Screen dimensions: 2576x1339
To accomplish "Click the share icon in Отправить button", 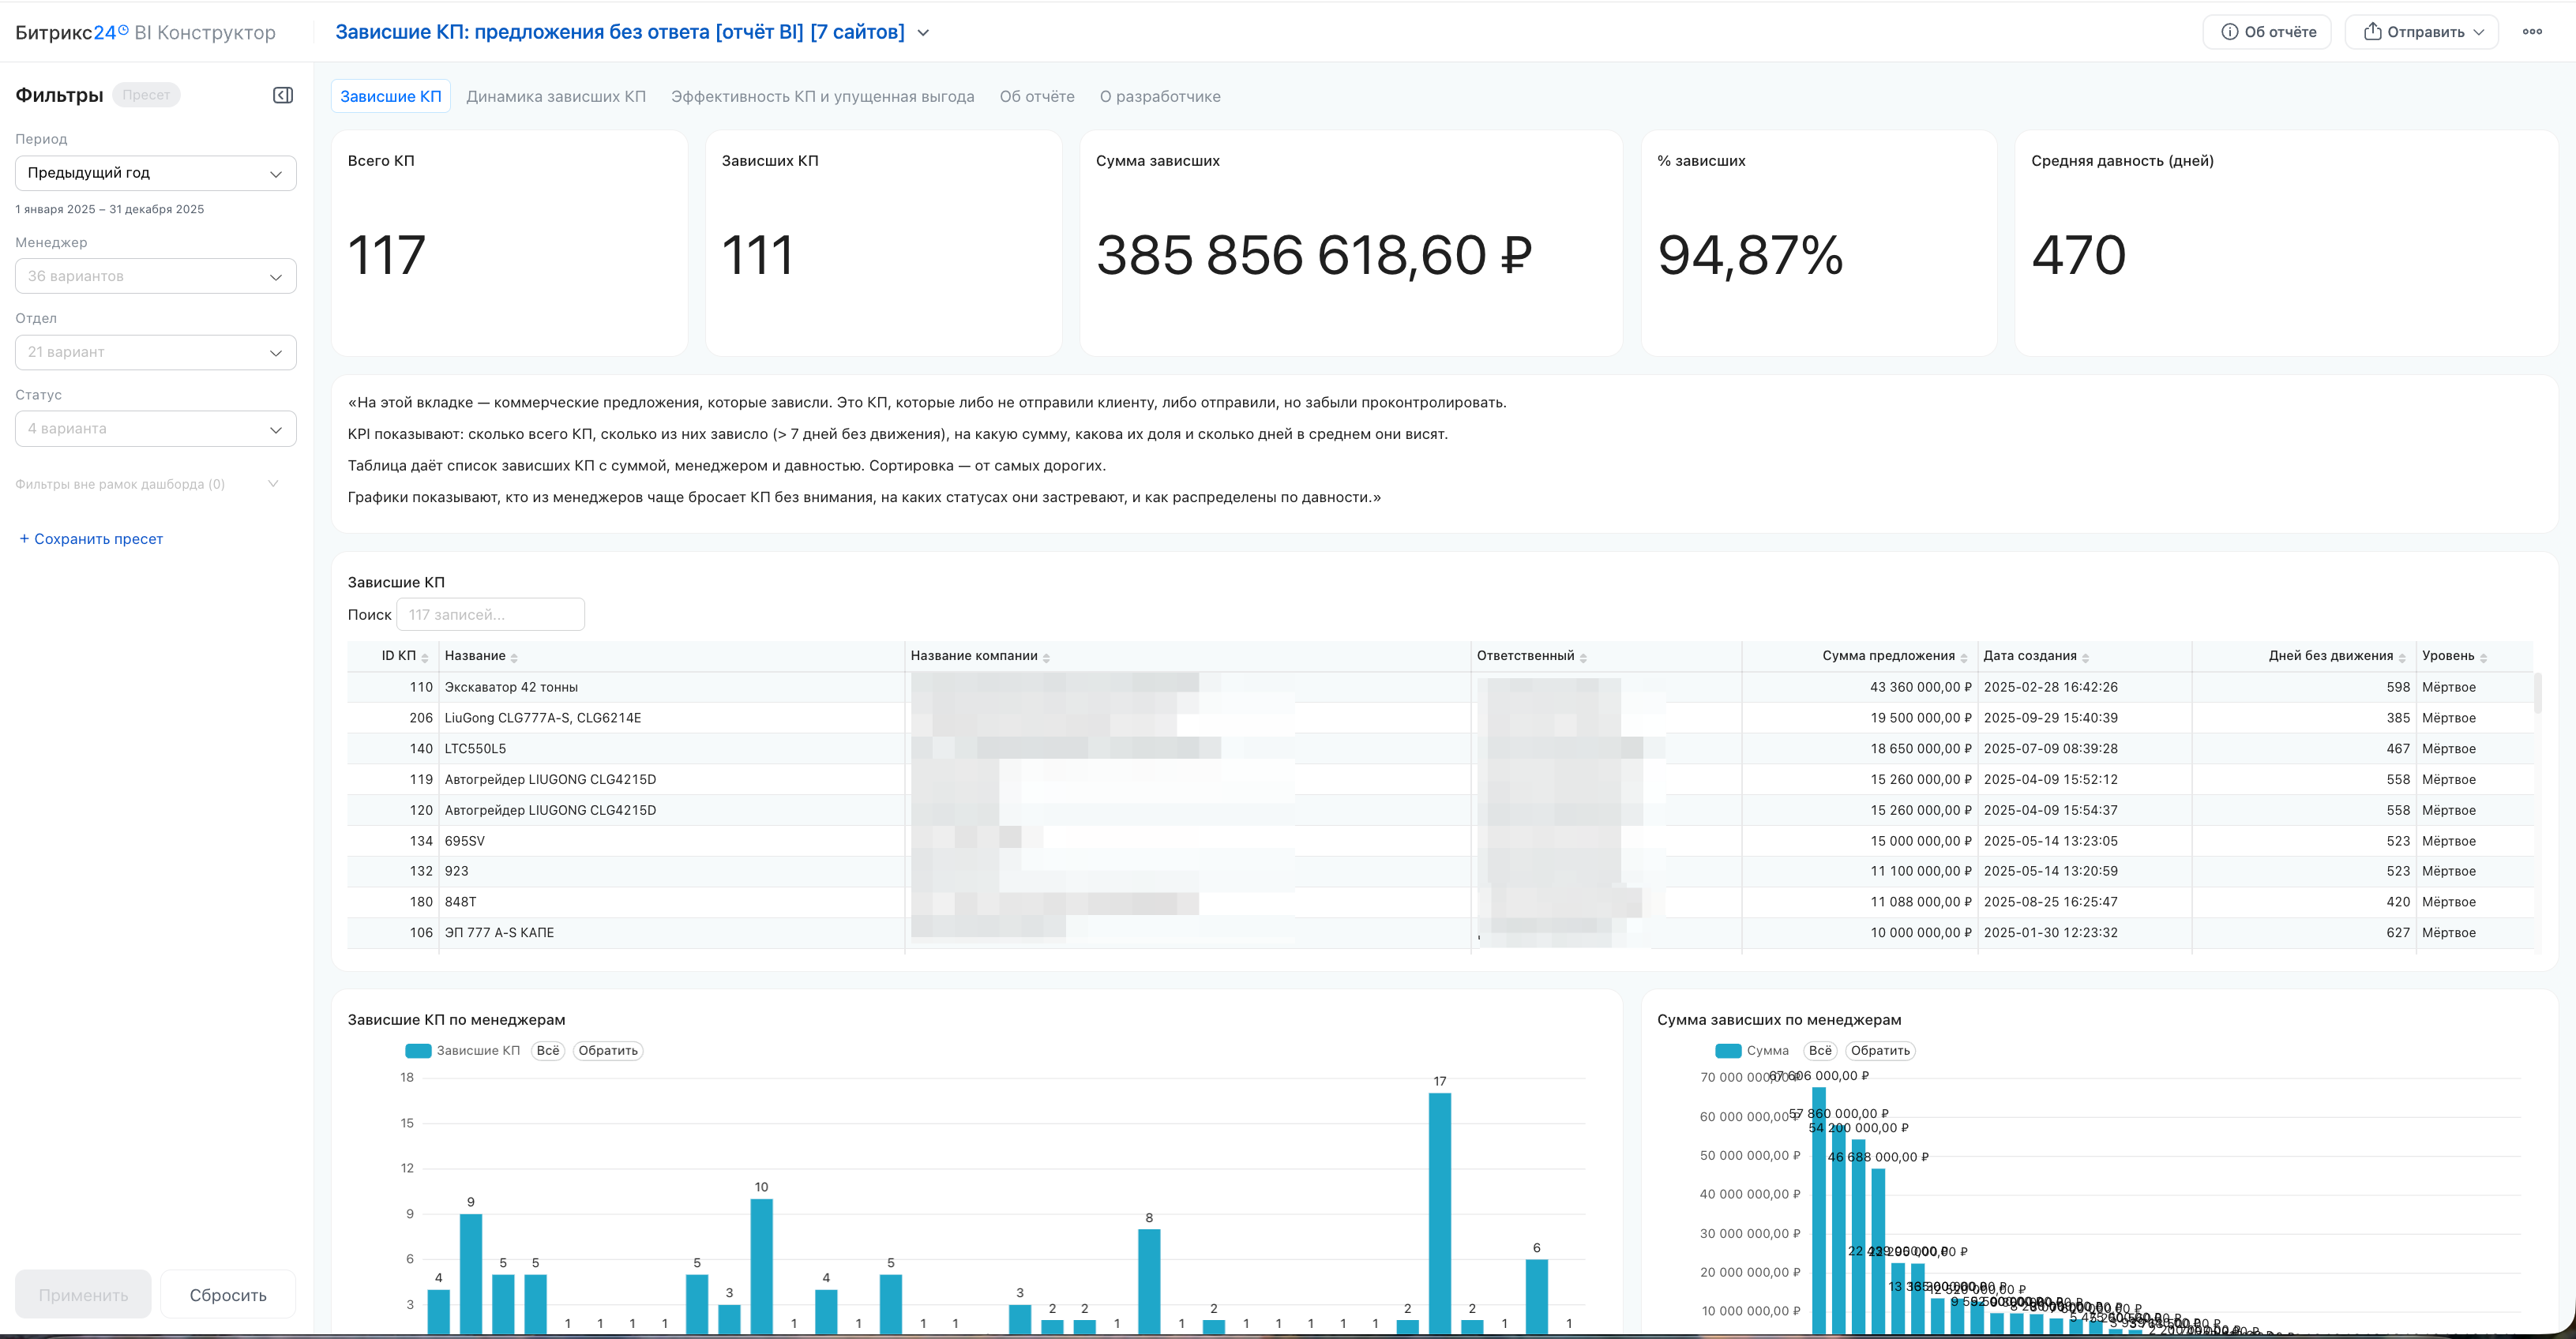I will click(2372, 32).
